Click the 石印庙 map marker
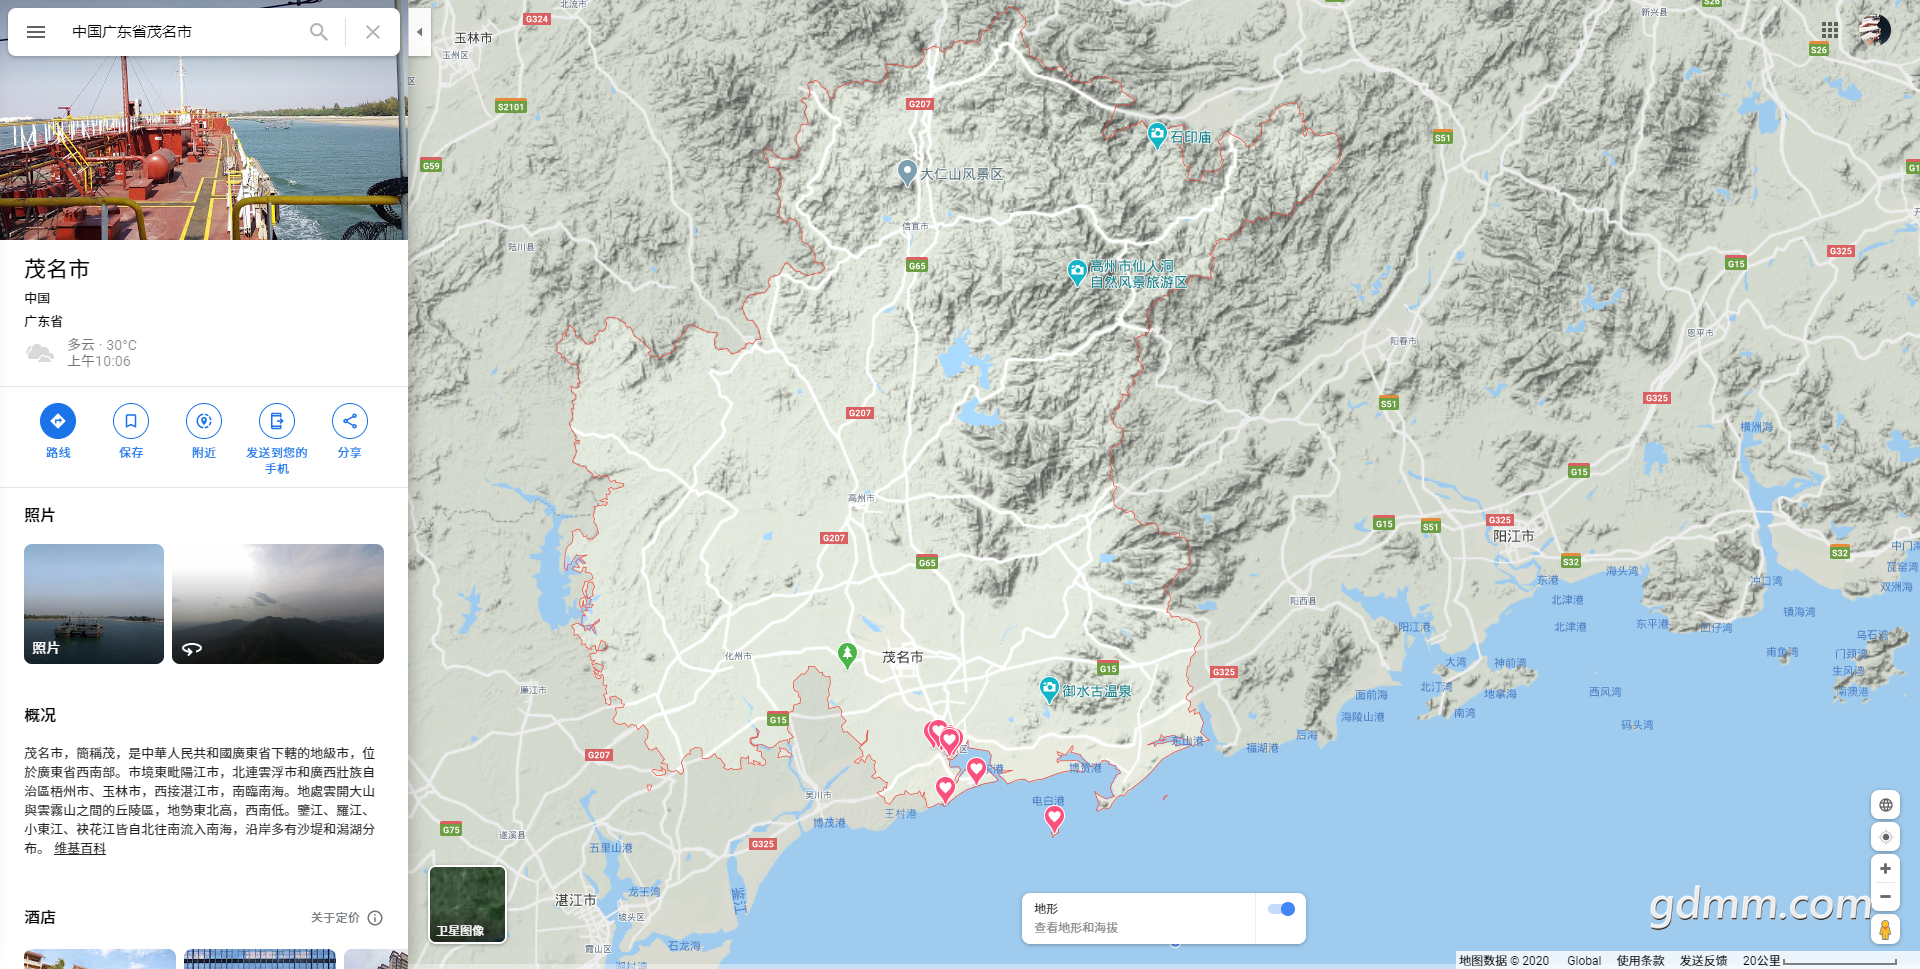Image resolution: width=1920 pixels, height=969 pixels. [1157, 135]
